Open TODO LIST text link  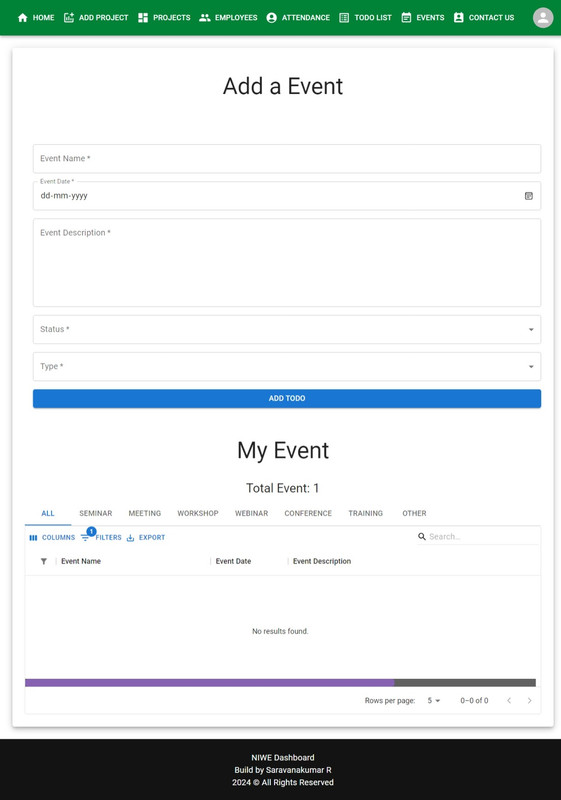tap(373, 18)
